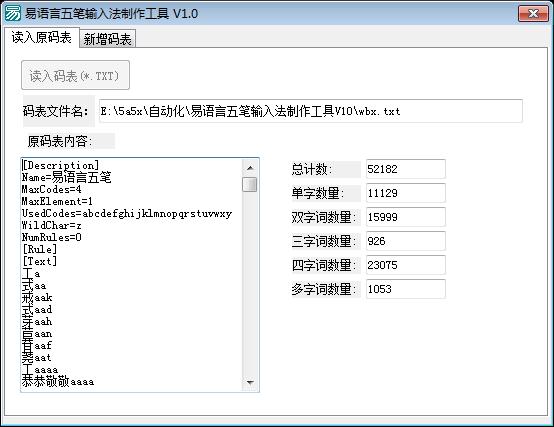Click the 码表文件名 path input field
This screenshot has height=427, width=554.
(311, 111)
